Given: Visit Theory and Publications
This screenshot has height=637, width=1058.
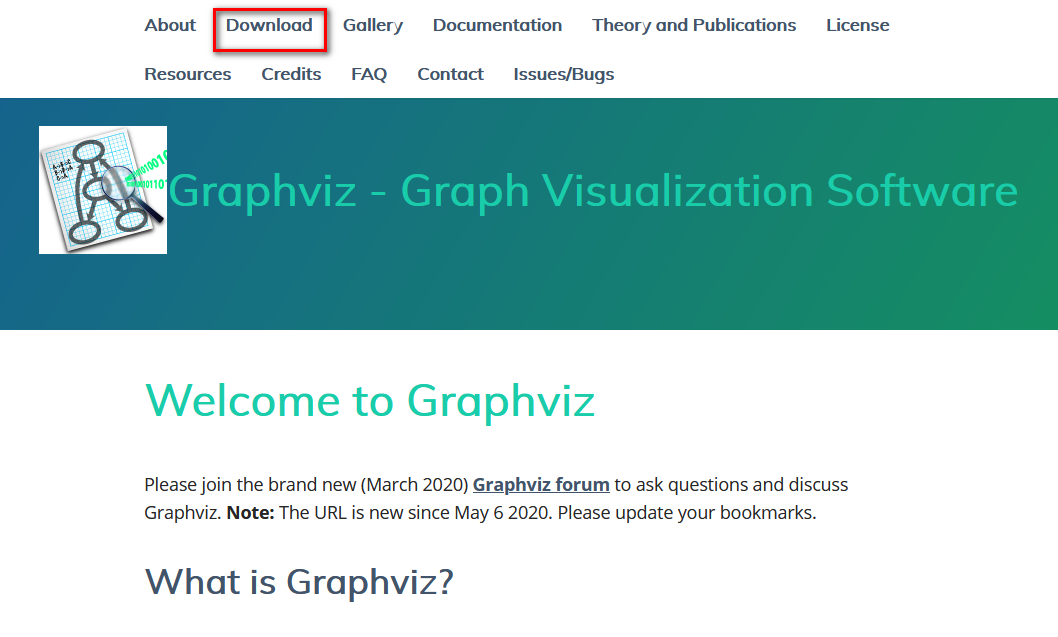Looking at the screenshot, I should (x=693, y=25).
